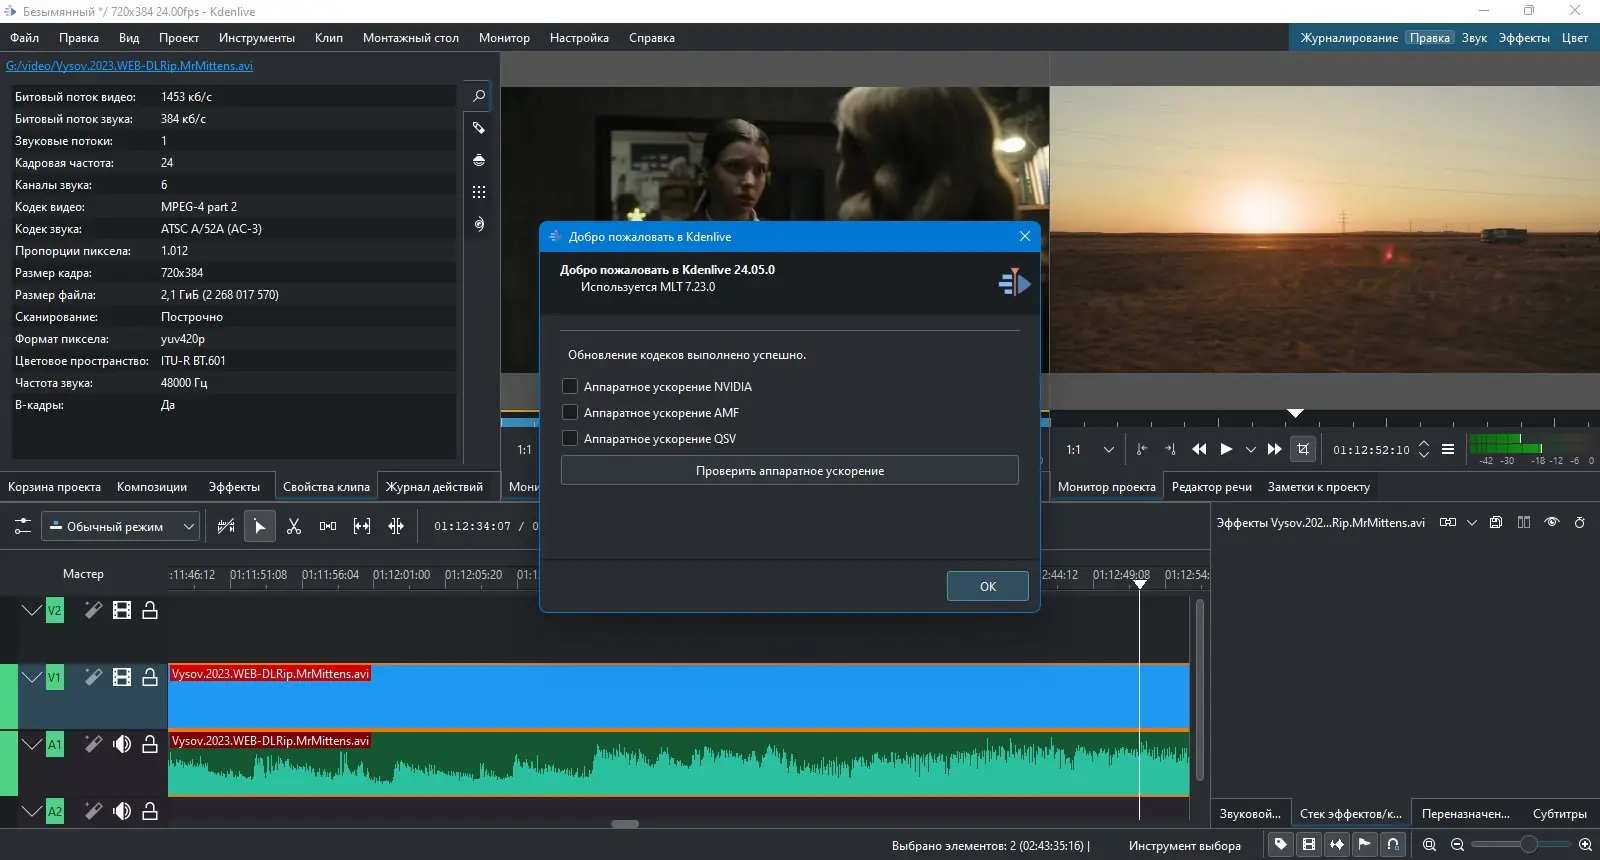Click the selection arrow tool

[259, 526]
